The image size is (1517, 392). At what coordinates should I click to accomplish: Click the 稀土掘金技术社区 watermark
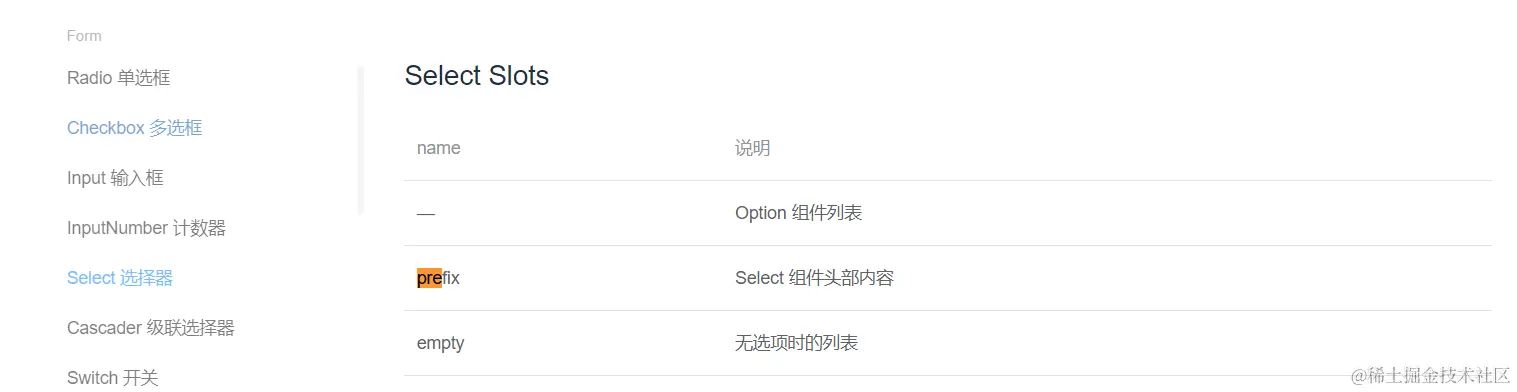tap(1430, 375)
